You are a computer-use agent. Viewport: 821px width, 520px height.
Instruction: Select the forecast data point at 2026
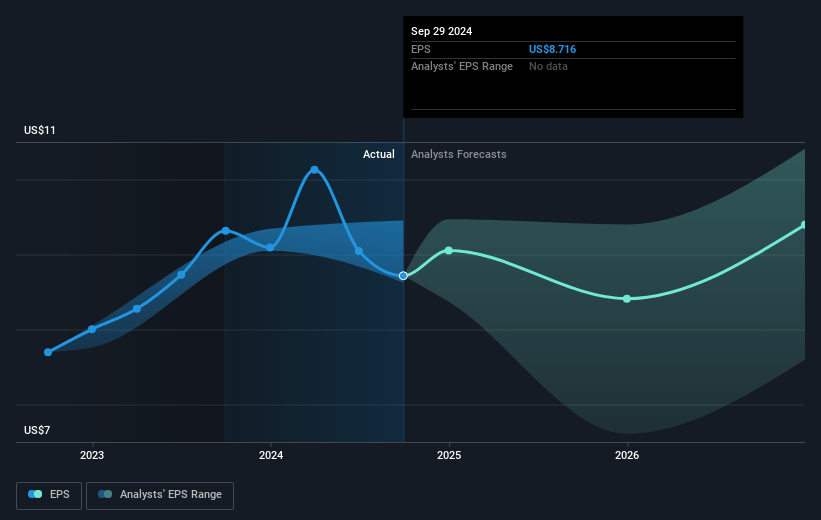627,299
